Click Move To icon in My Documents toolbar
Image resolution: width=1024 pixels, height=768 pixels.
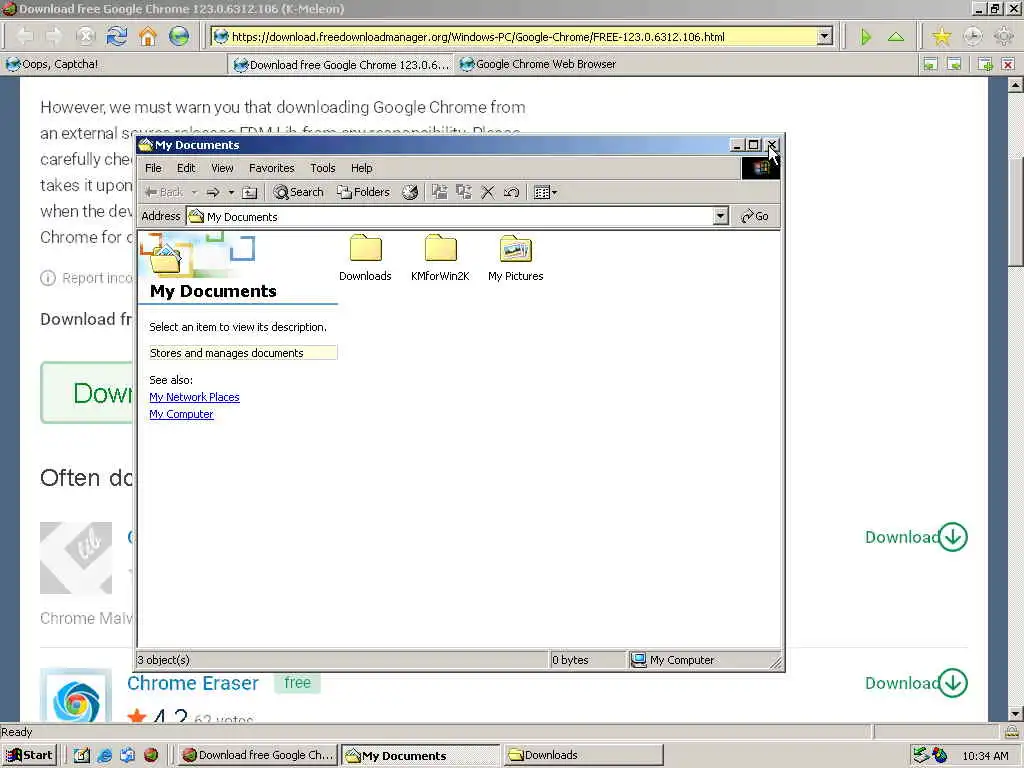click(440, 192)
